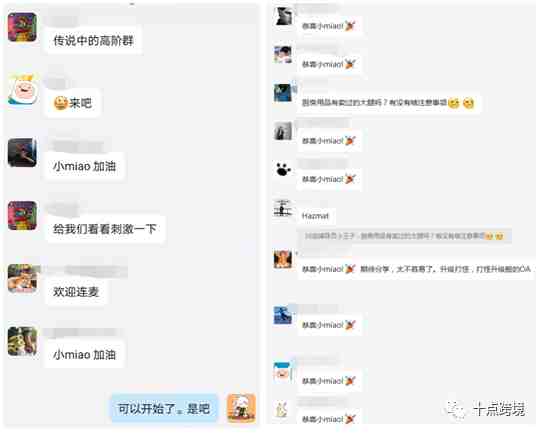Image resolution: width=542 pixels, height=434 pixels.
Task: Select the first '小miao 加油' message bubble
Action: [84, 167]
